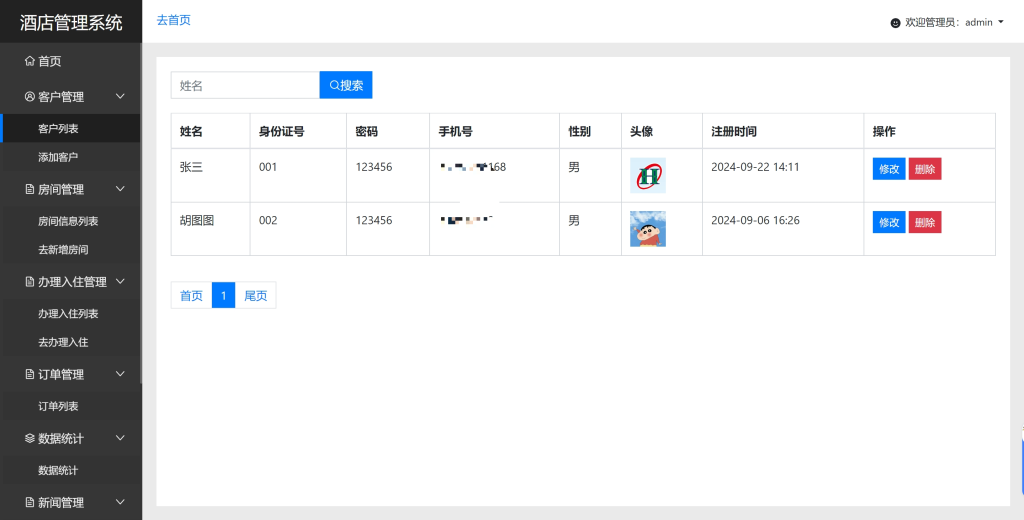Click 删除 button for 张三
This screenshot has width=1024, height=520.
coord(925,169)
